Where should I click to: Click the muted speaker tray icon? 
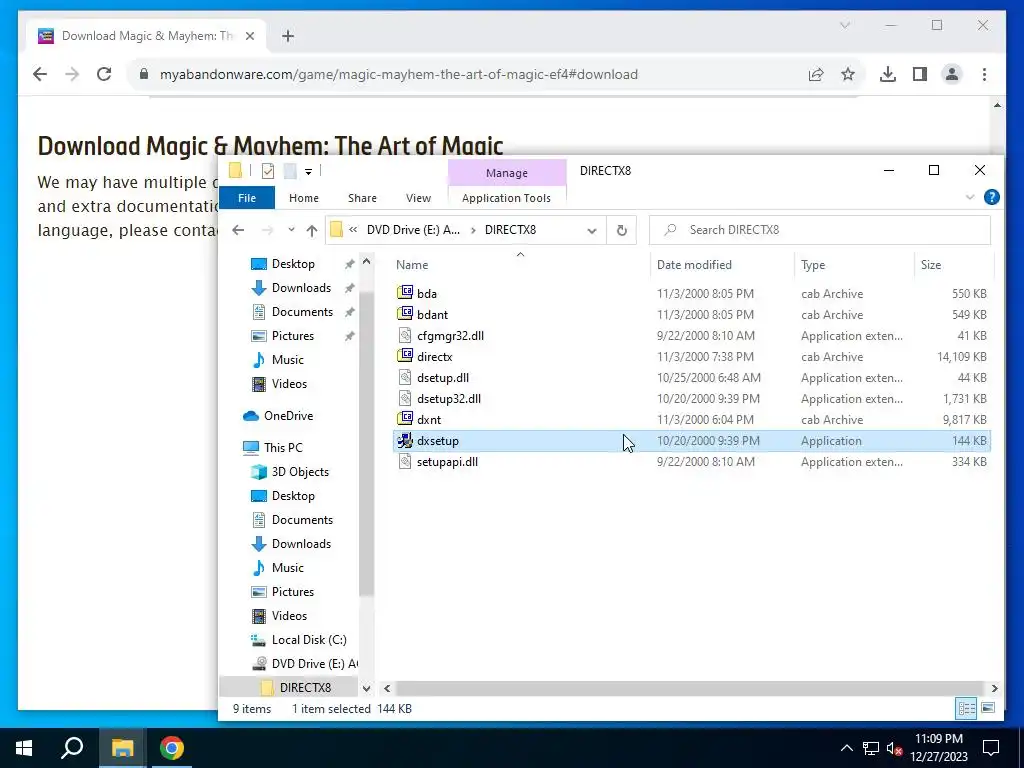(894, 748)
